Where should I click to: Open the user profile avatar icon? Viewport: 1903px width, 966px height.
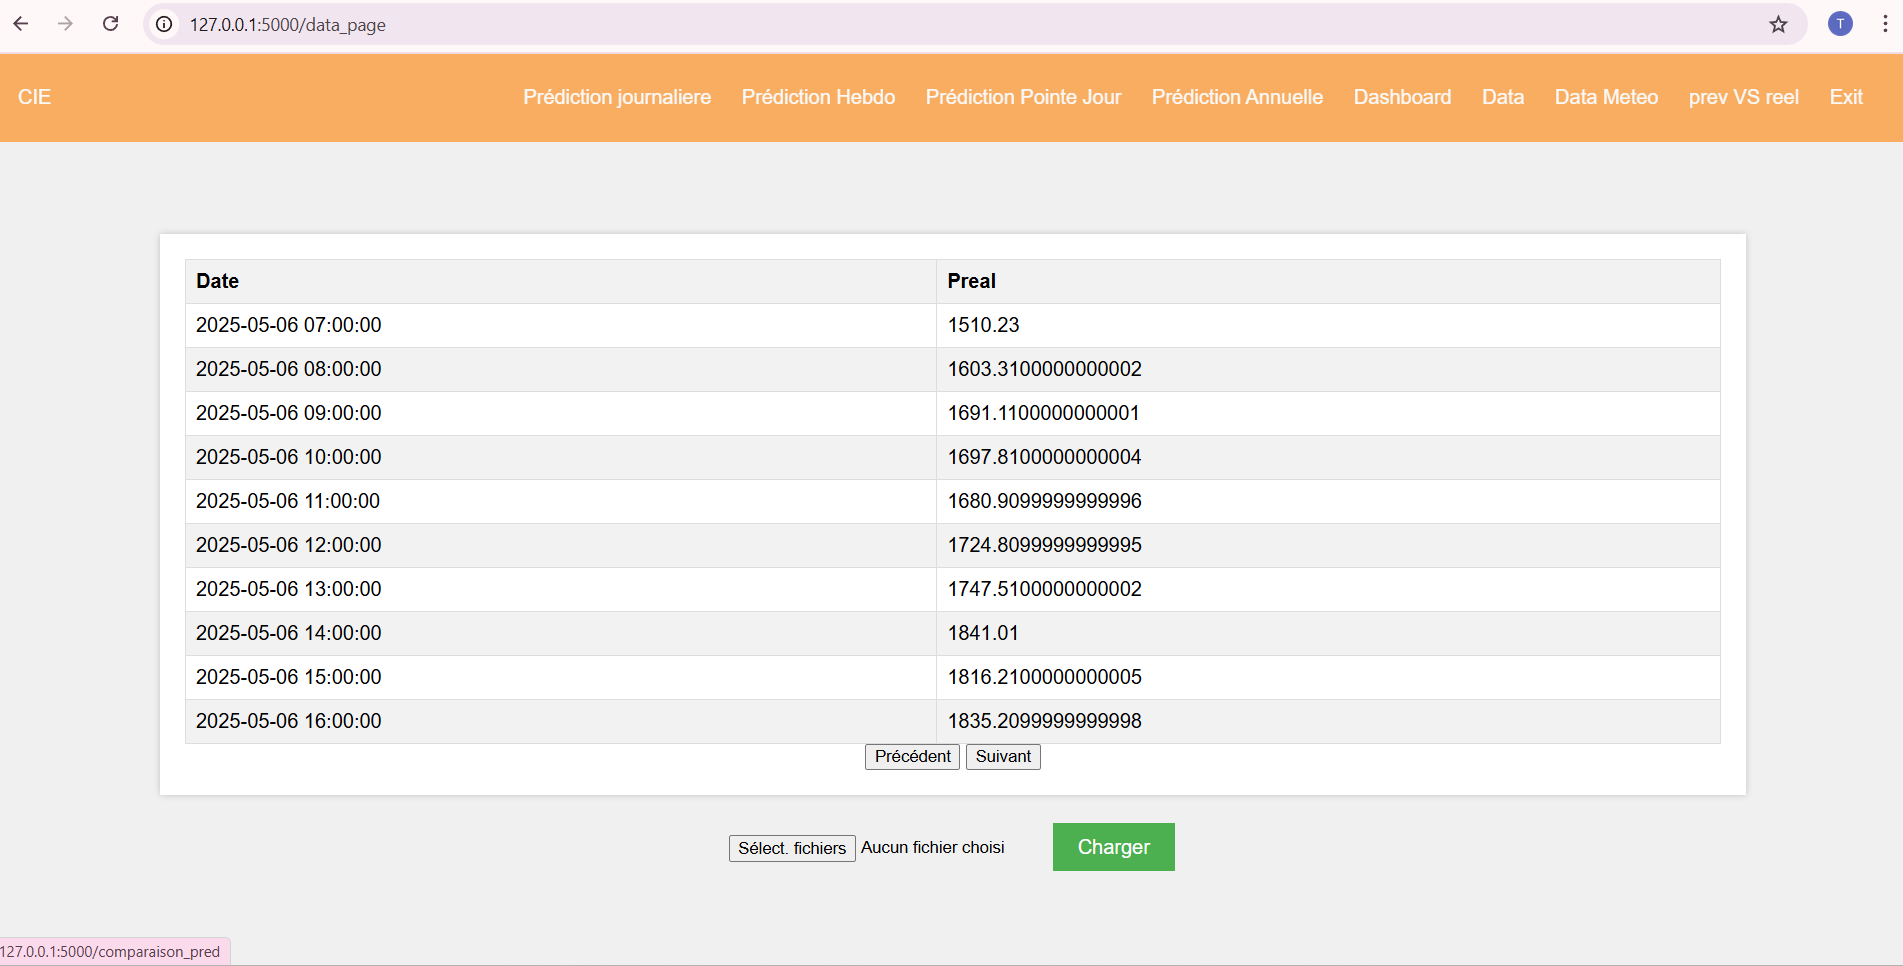coord(1840,24)
